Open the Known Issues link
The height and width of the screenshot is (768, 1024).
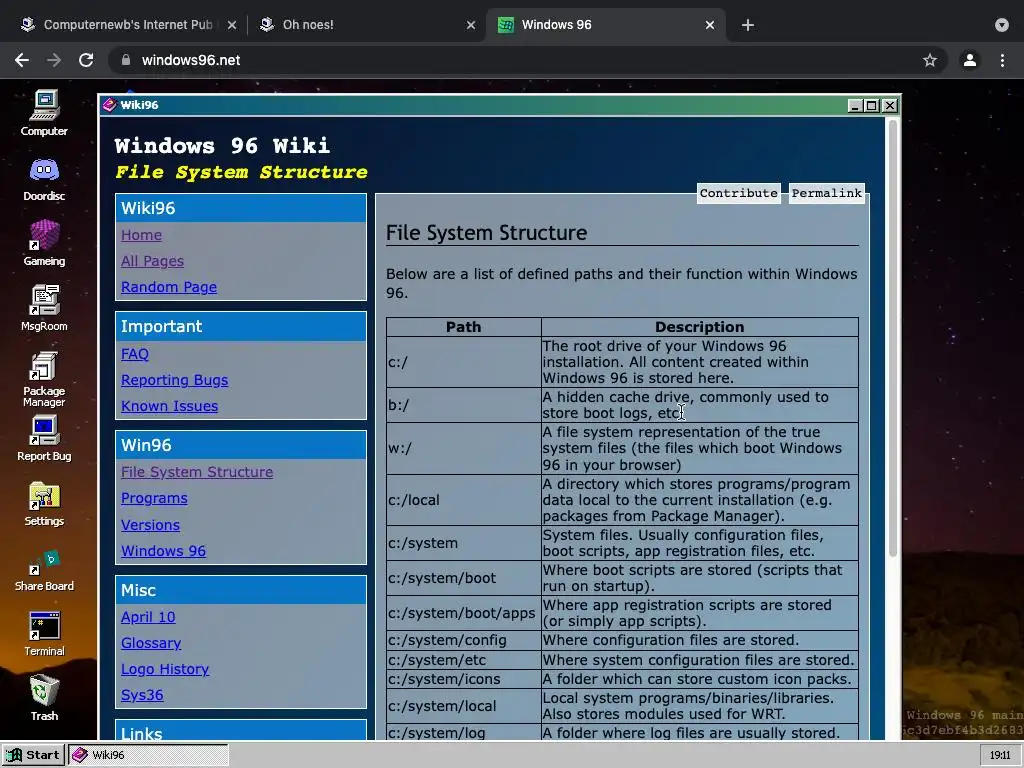click(x=169, y=406)
